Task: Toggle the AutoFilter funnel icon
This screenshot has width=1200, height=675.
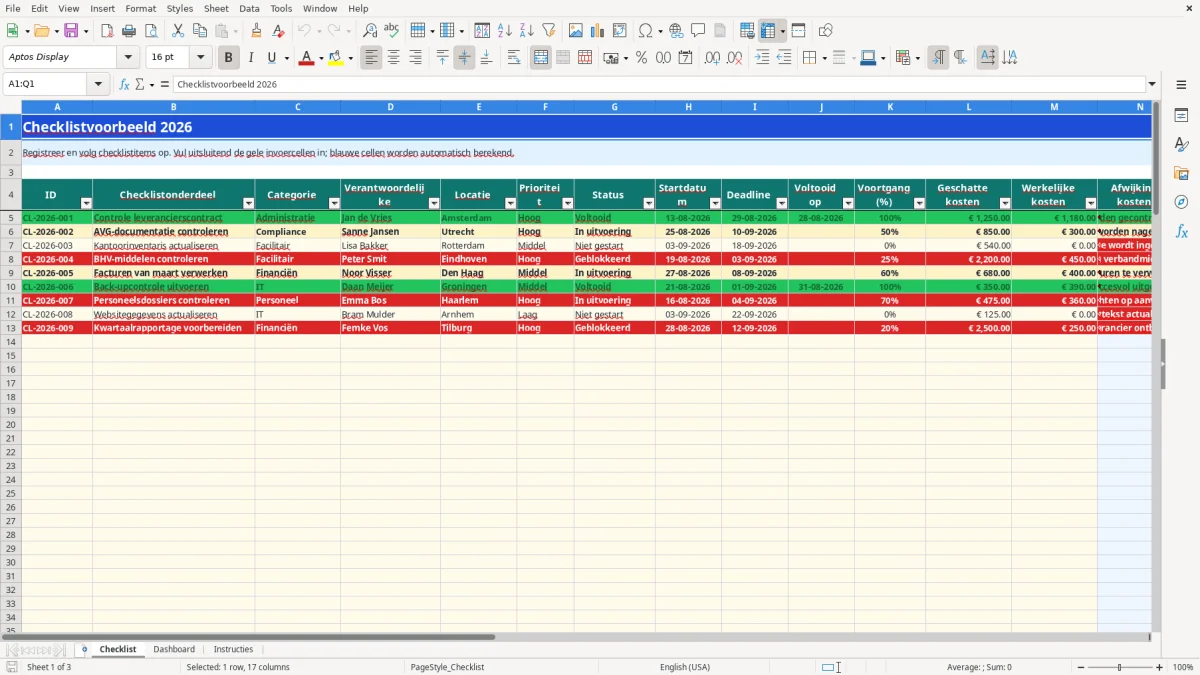Action: 549,31
